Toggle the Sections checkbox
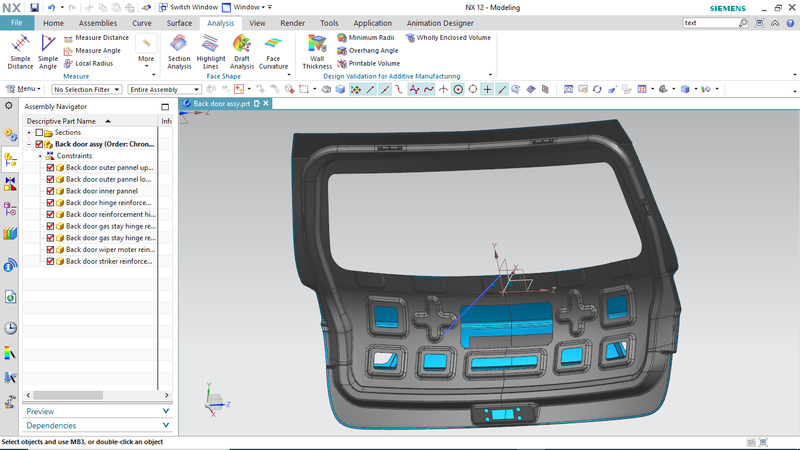800x450 pixels. [x=39, y=132]
